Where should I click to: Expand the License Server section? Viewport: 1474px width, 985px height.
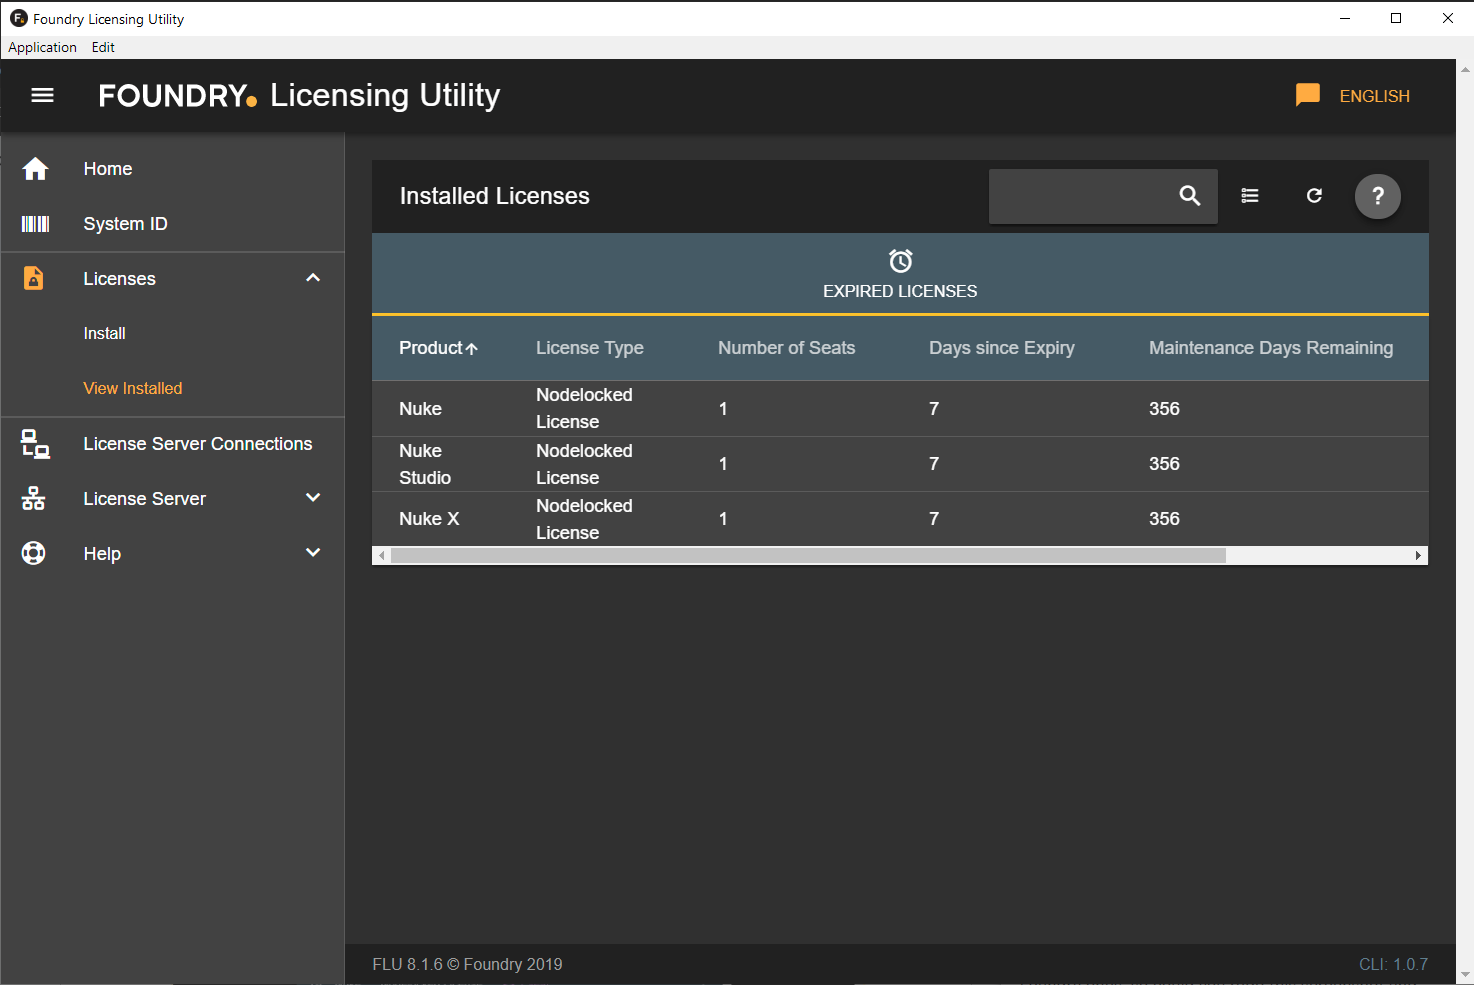point(313,498)
